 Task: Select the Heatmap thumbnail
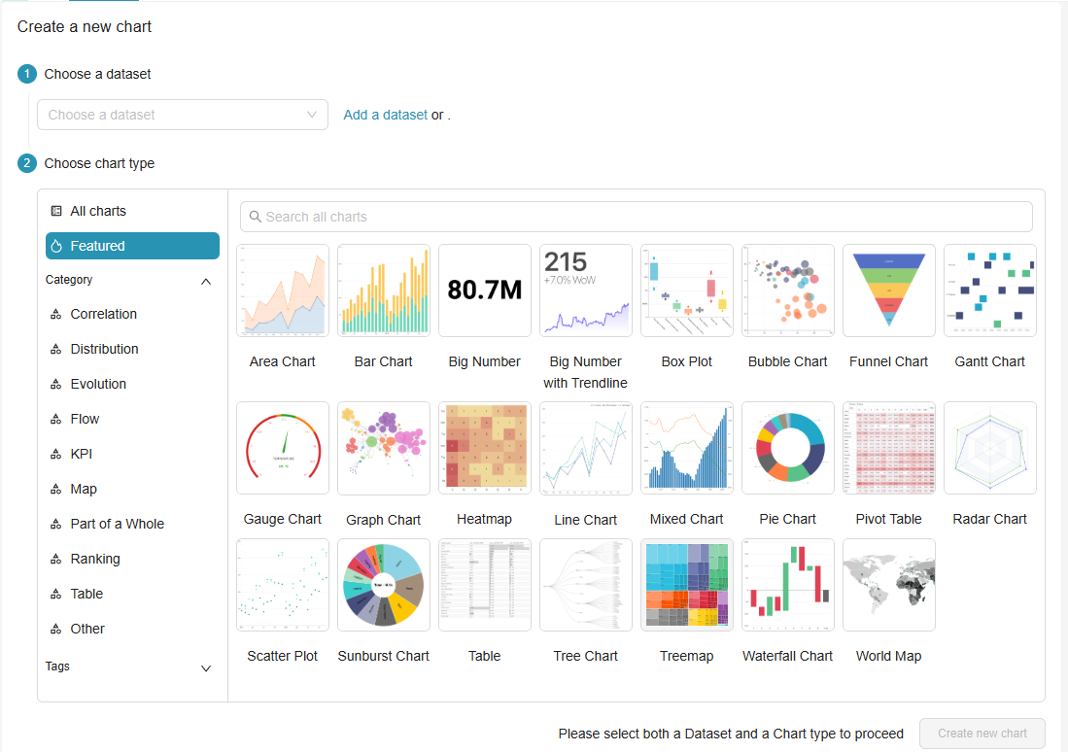click(484, 448)
